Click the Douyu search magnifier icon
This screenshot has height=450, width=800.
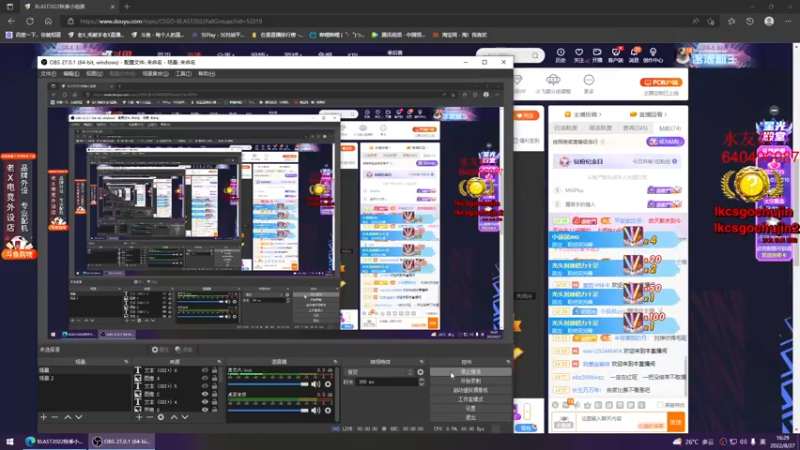pos(535,55)
